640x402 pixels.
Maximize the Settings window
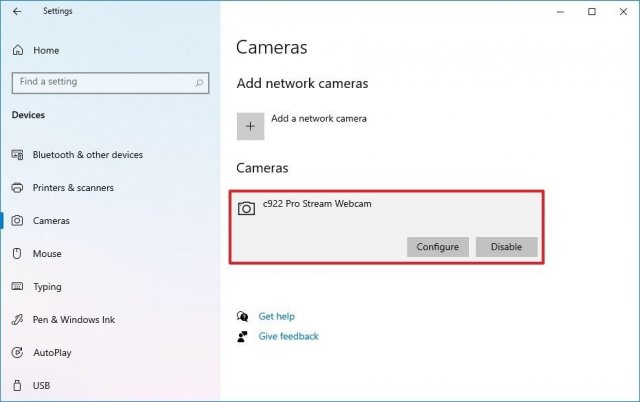coord(592,12)
